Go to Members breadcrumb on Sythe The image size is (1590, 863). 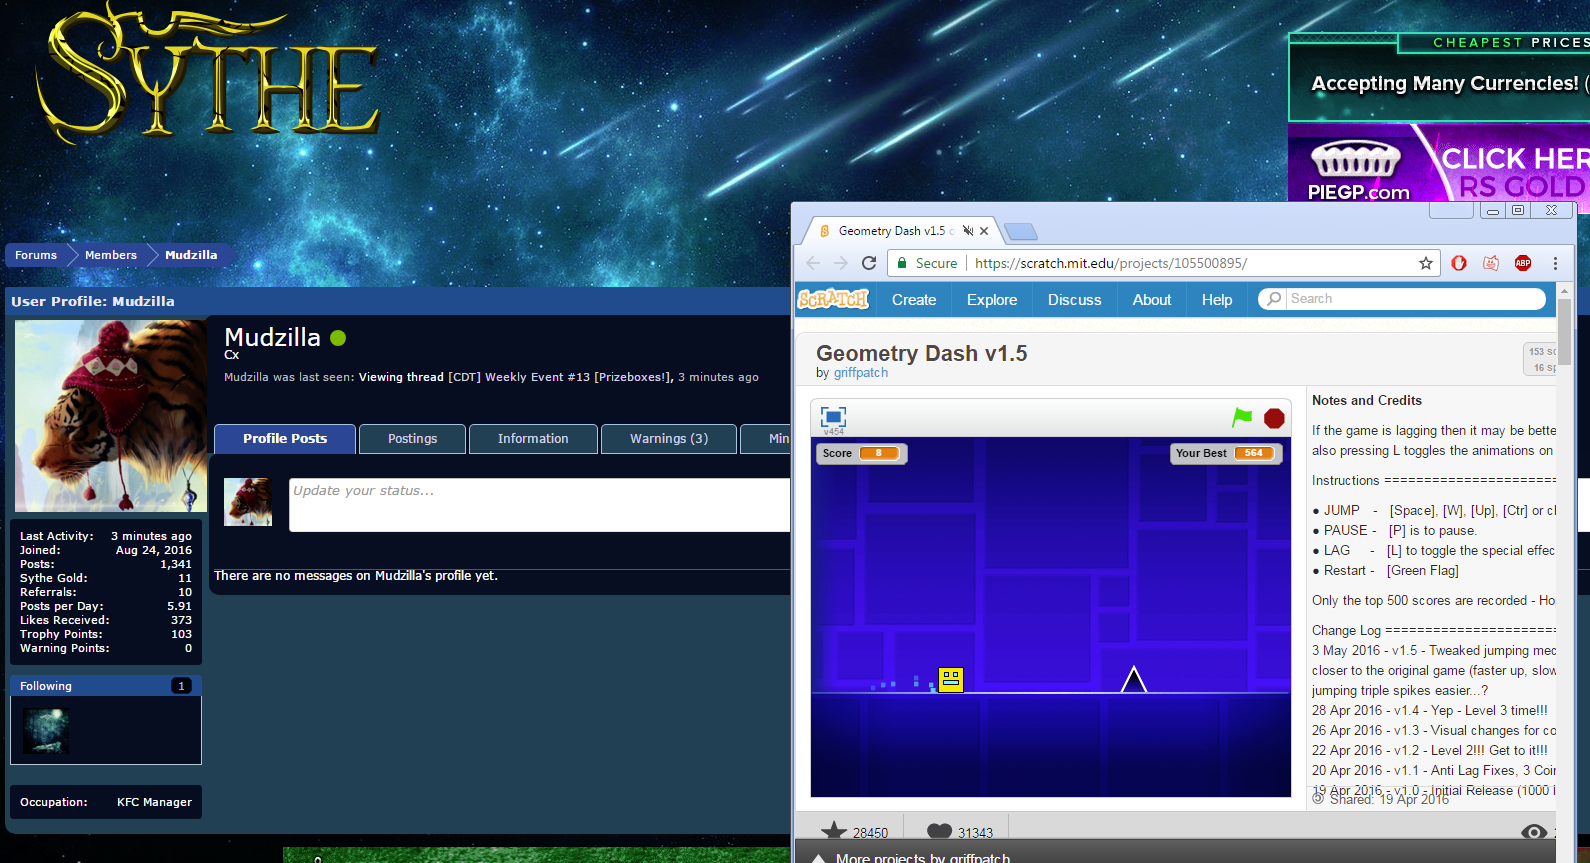tap(111, 255)
